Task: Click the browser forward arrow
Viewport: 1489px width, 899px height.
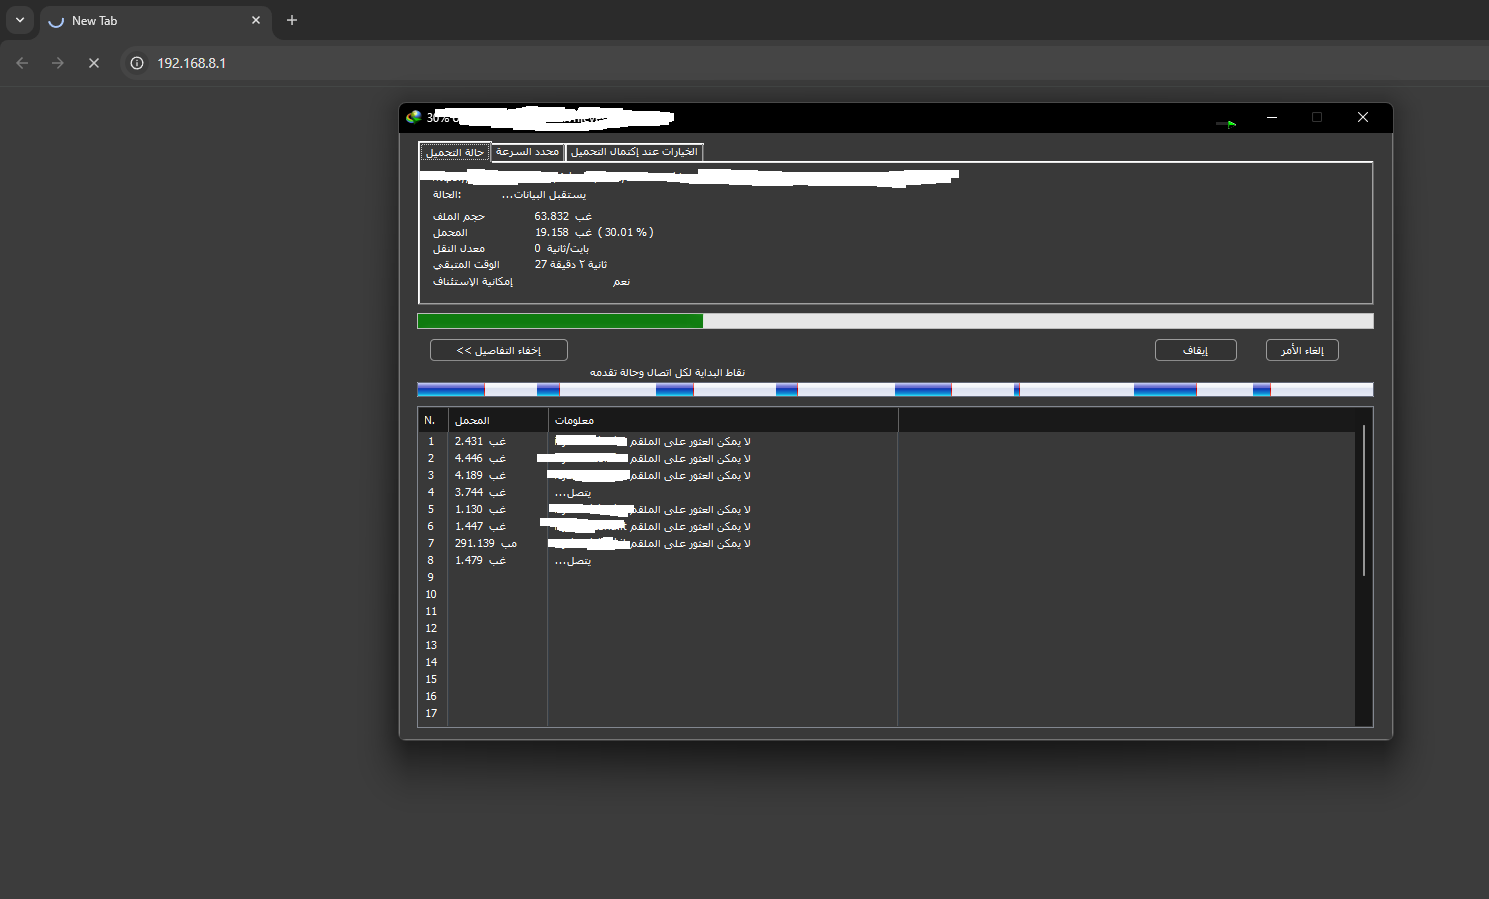Action: coord(58,63)
